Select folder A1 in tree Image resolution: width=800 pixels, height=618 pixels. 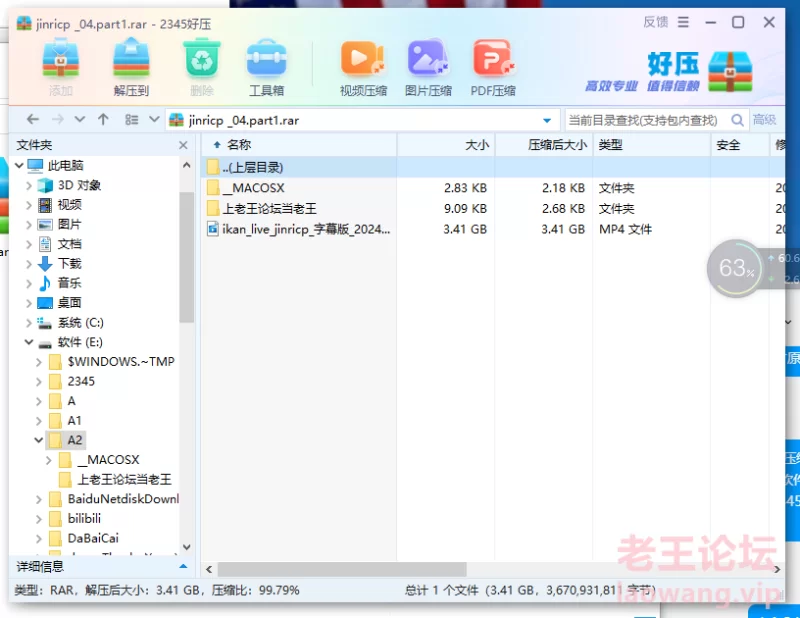(x=74, y=421)
